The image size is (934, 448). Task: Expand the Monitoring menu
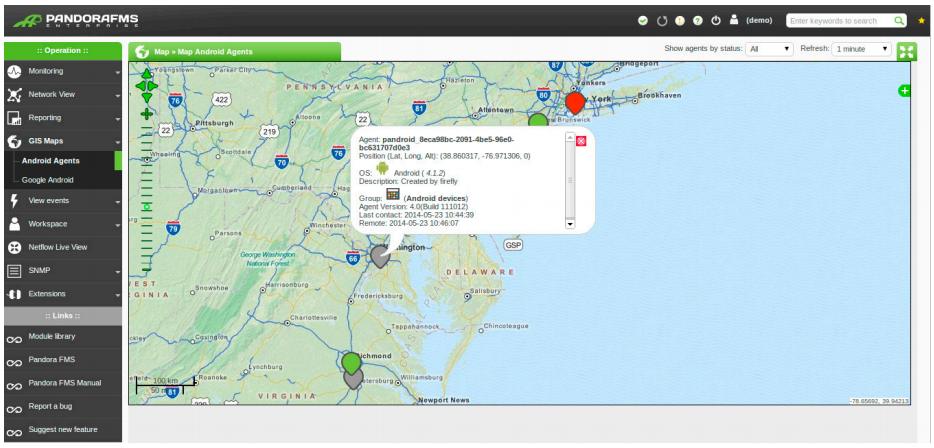(63, 71)
